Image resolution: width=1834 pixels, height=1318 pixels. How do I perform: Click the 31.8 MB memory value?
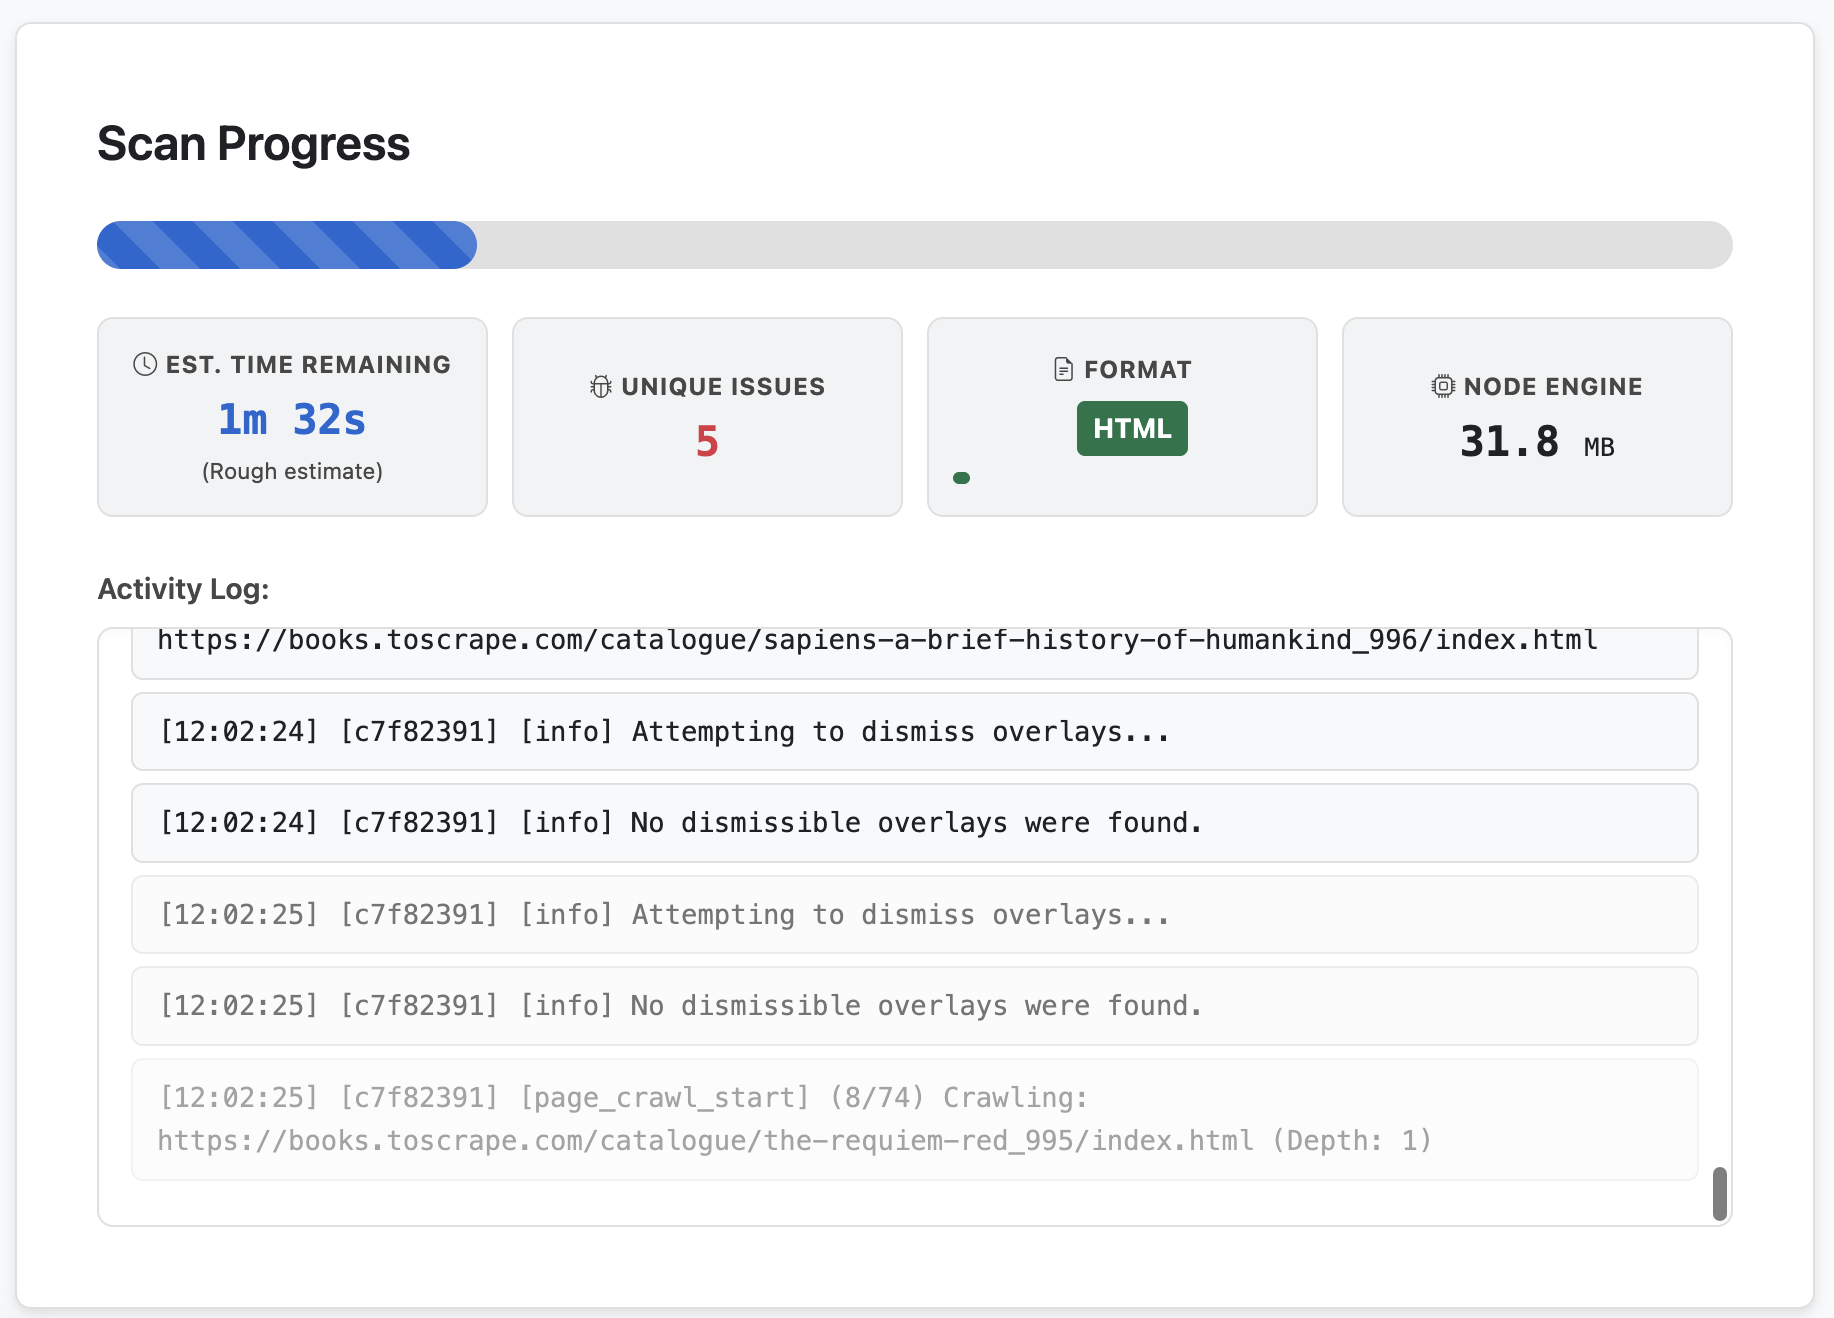pos(1537,441)
